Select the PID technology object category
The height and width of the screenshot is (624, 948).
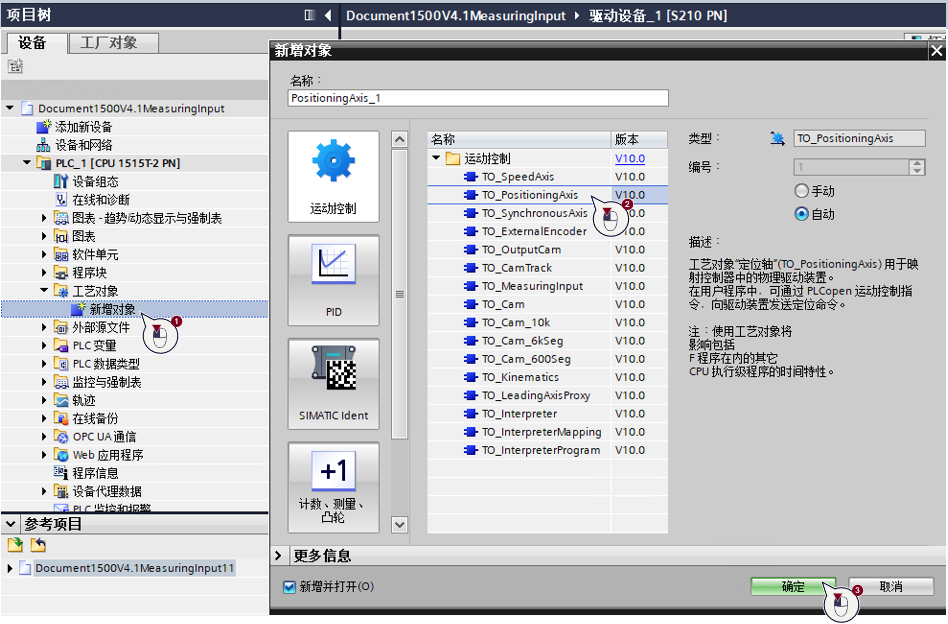tap(334, 280)
